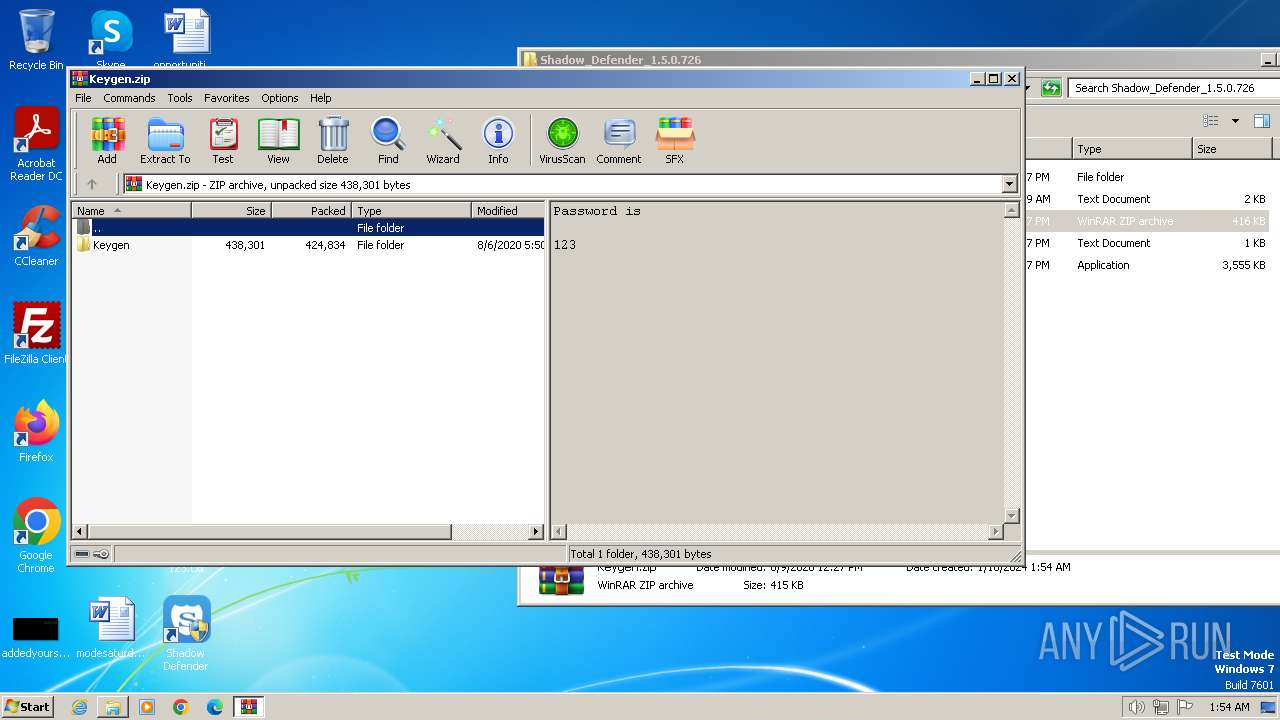
Task: Click the Add toolbar icon in WinRAR
Action: pos(107,140)
